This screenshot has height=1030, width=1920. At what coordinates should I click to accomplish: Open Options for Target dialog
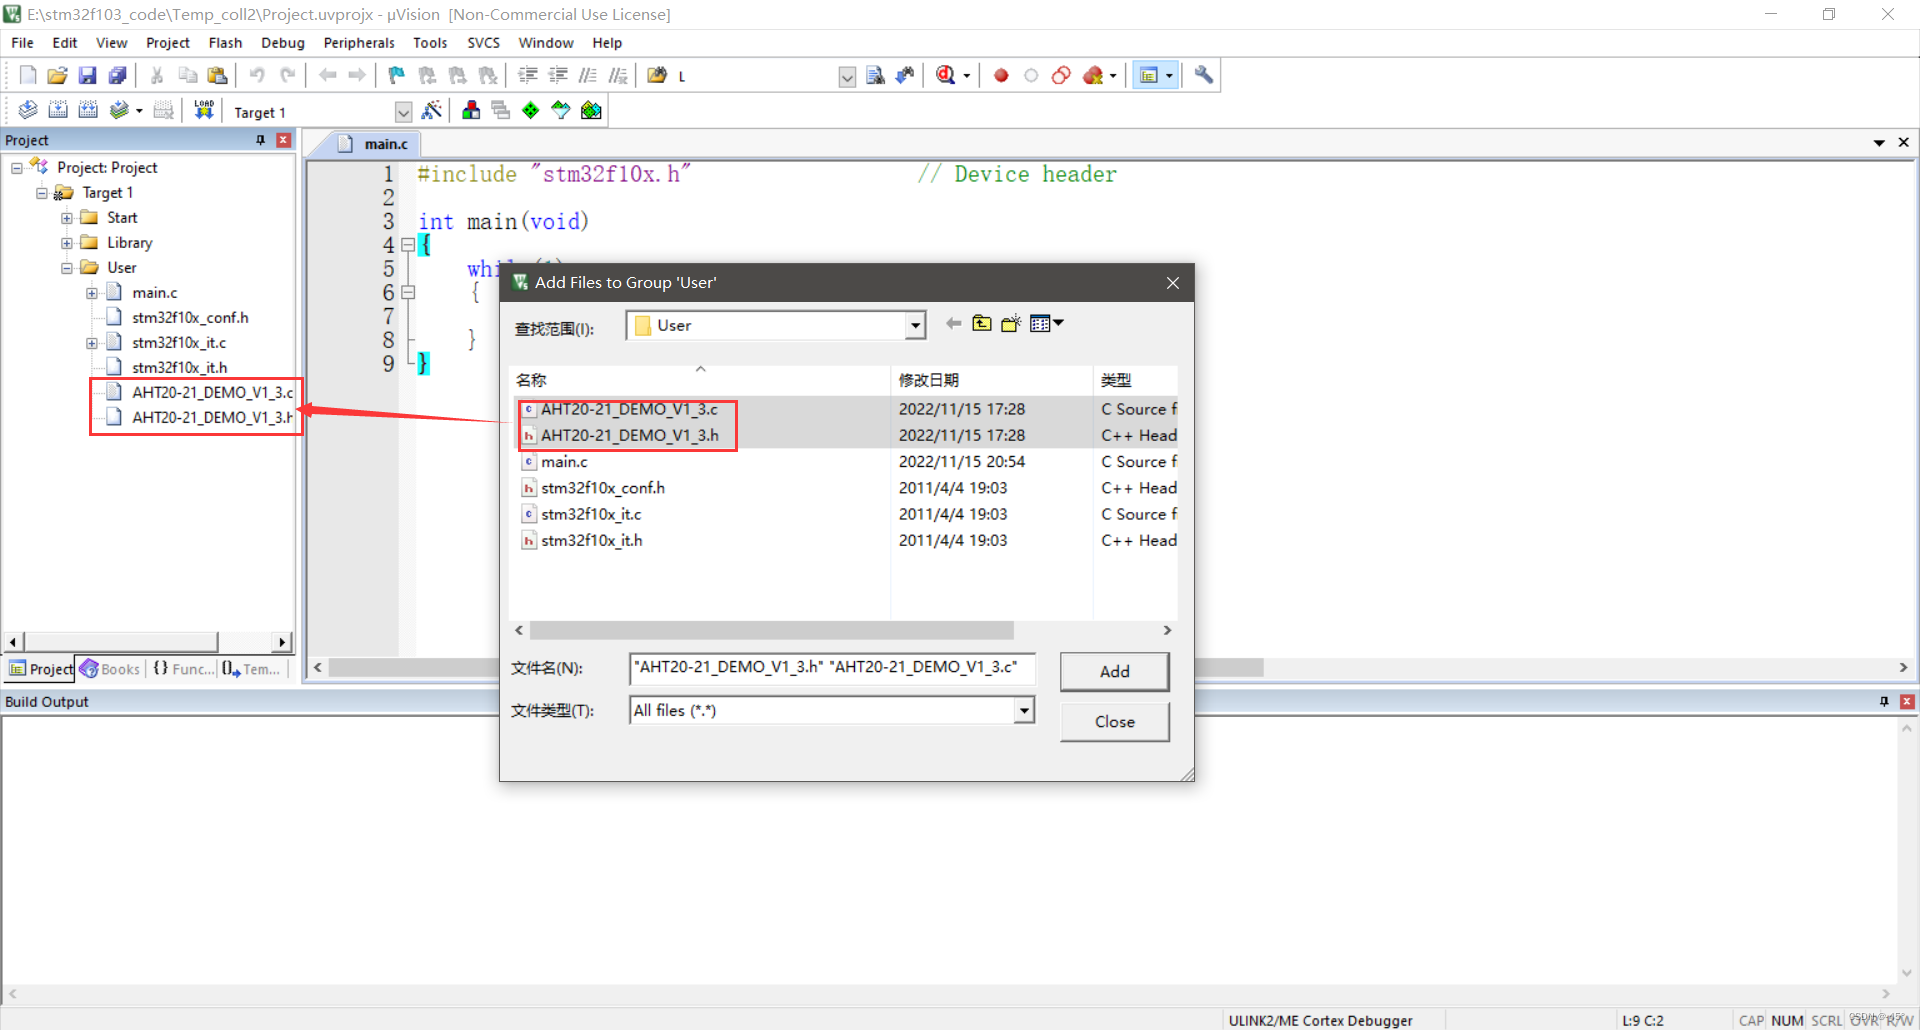(433, 110)
